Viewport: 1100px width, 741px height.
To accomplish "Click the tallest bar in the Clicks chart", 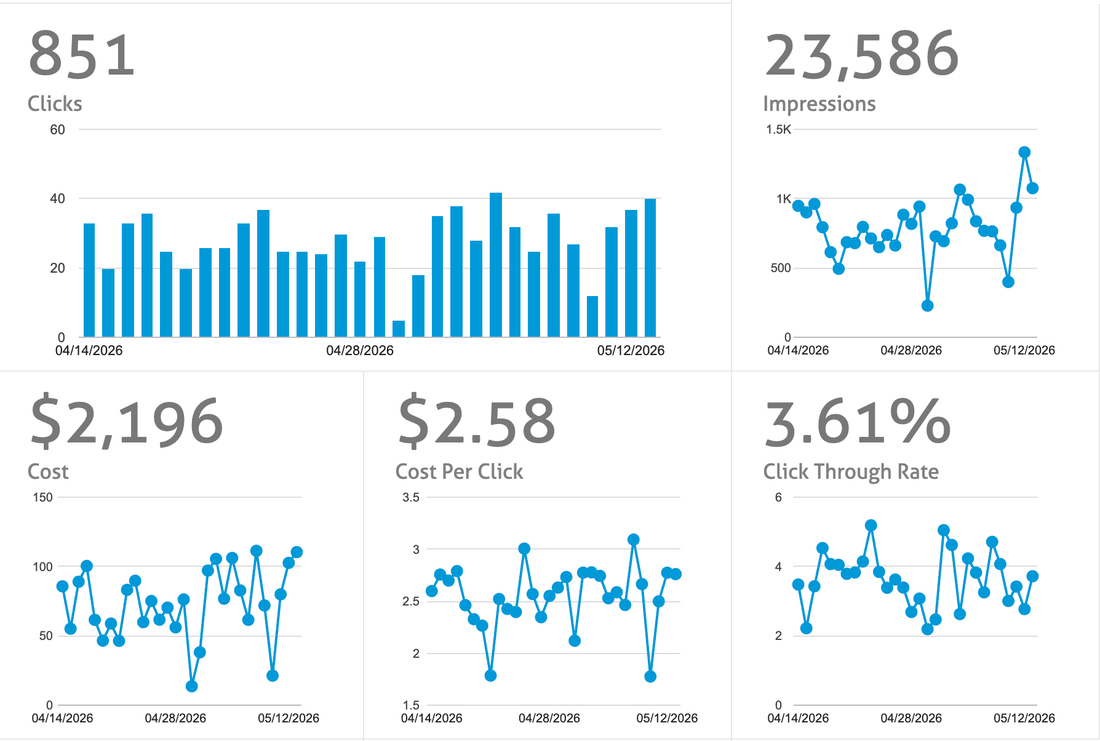I will 496,265.
